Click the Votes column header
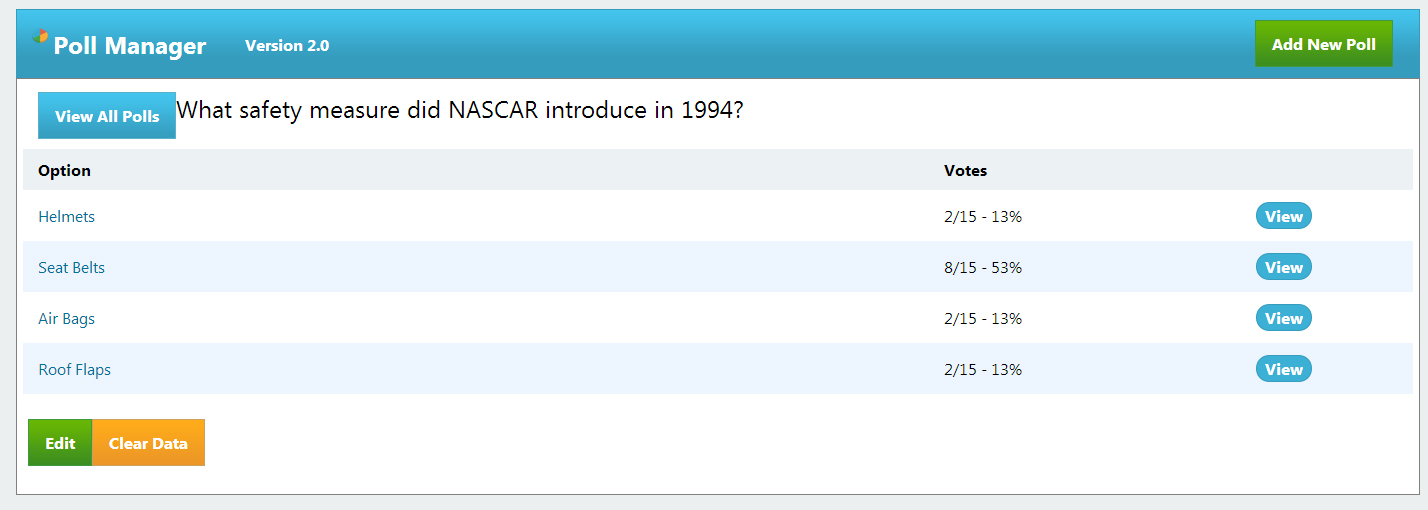Viewport: 1428px width, 510px height. coord(965,171)
